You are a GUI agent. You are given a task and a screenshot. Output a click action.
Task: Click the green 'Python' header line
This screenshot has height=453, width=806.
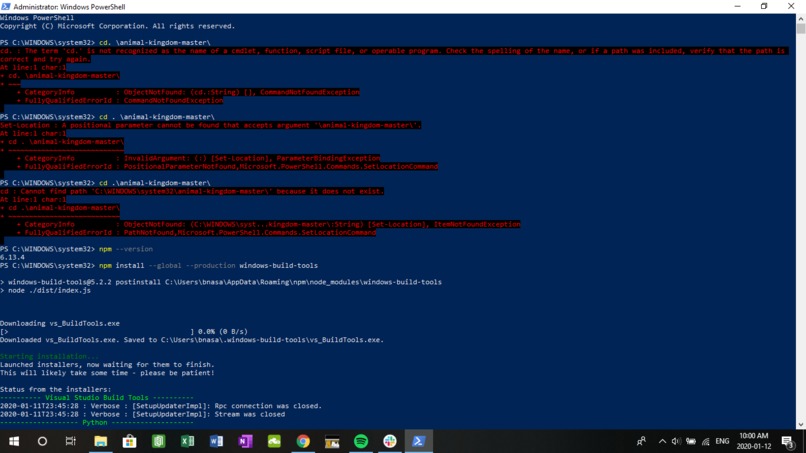(97, 422)
